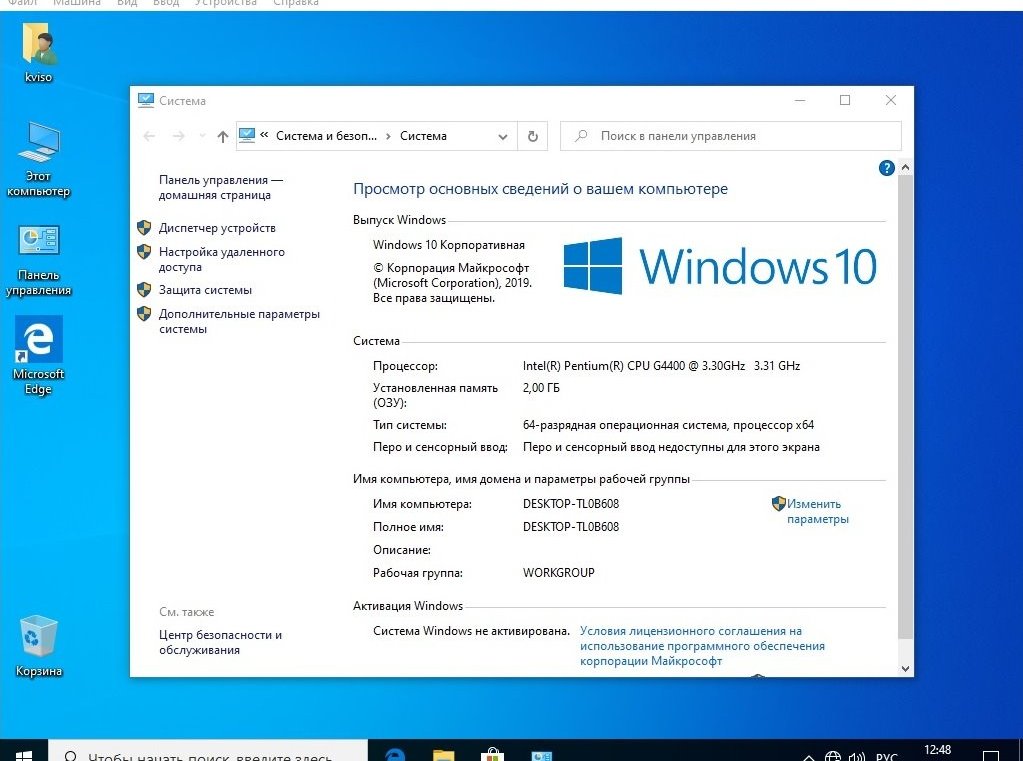Open the Устройства menu
The image size is (1023, 761).
point(226,3)
